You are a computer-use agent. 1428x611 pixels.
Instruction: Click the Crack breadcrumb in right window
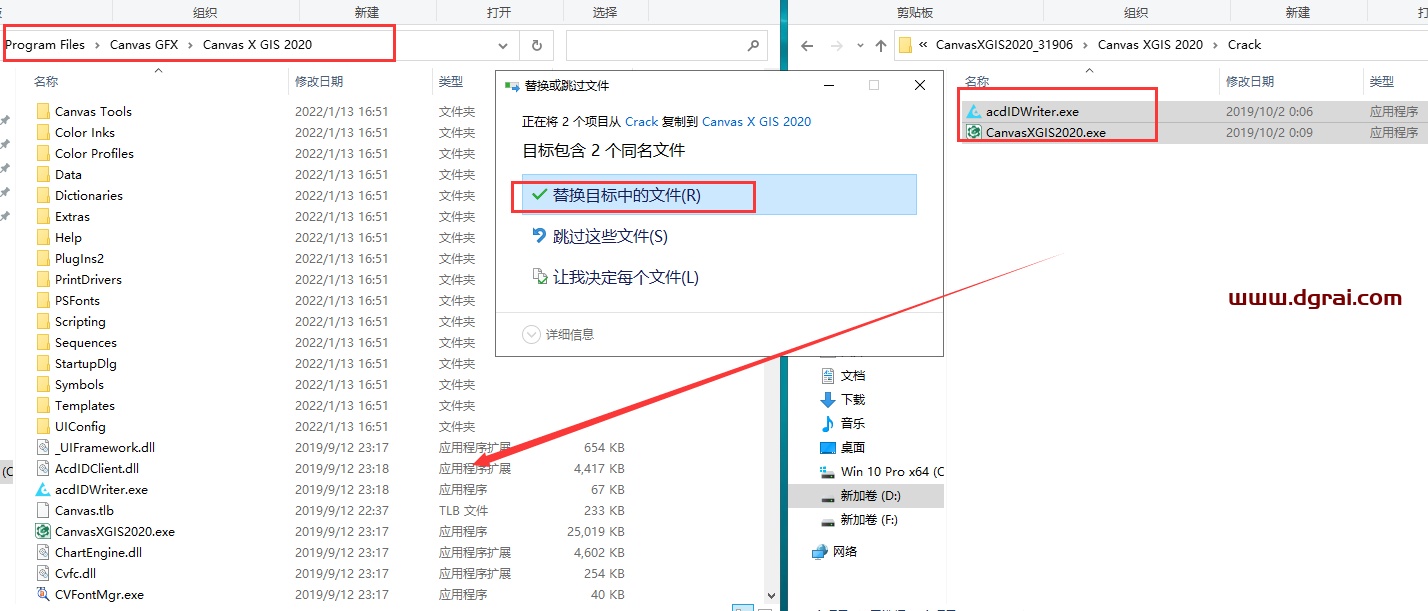[1245, 45]
